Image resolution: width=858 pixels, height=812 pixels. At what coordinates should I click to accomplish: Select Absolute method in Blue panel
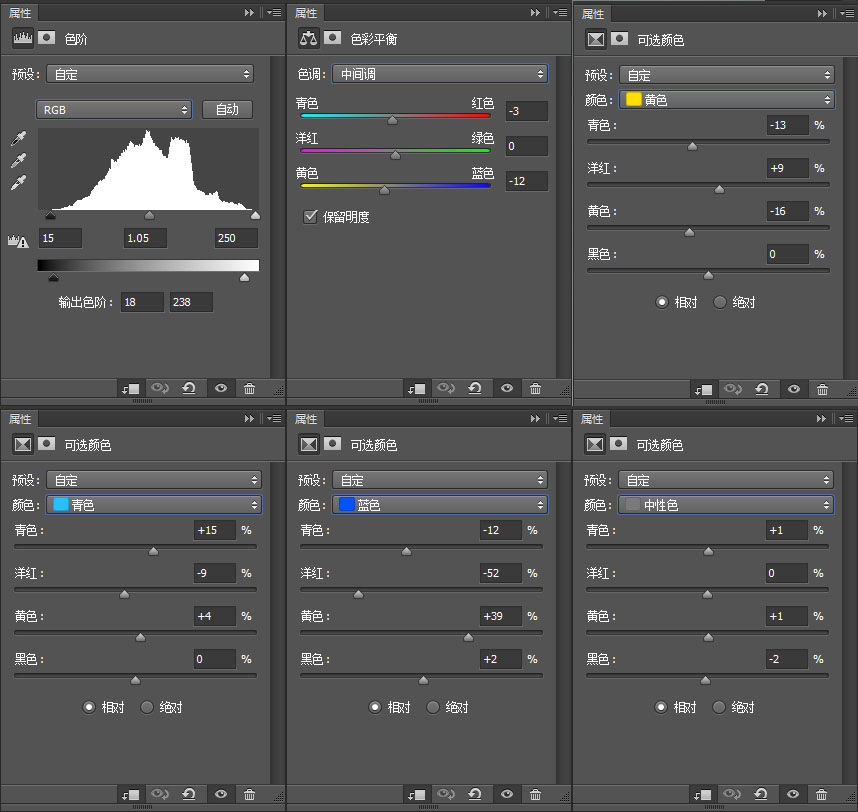coord(433,707)
